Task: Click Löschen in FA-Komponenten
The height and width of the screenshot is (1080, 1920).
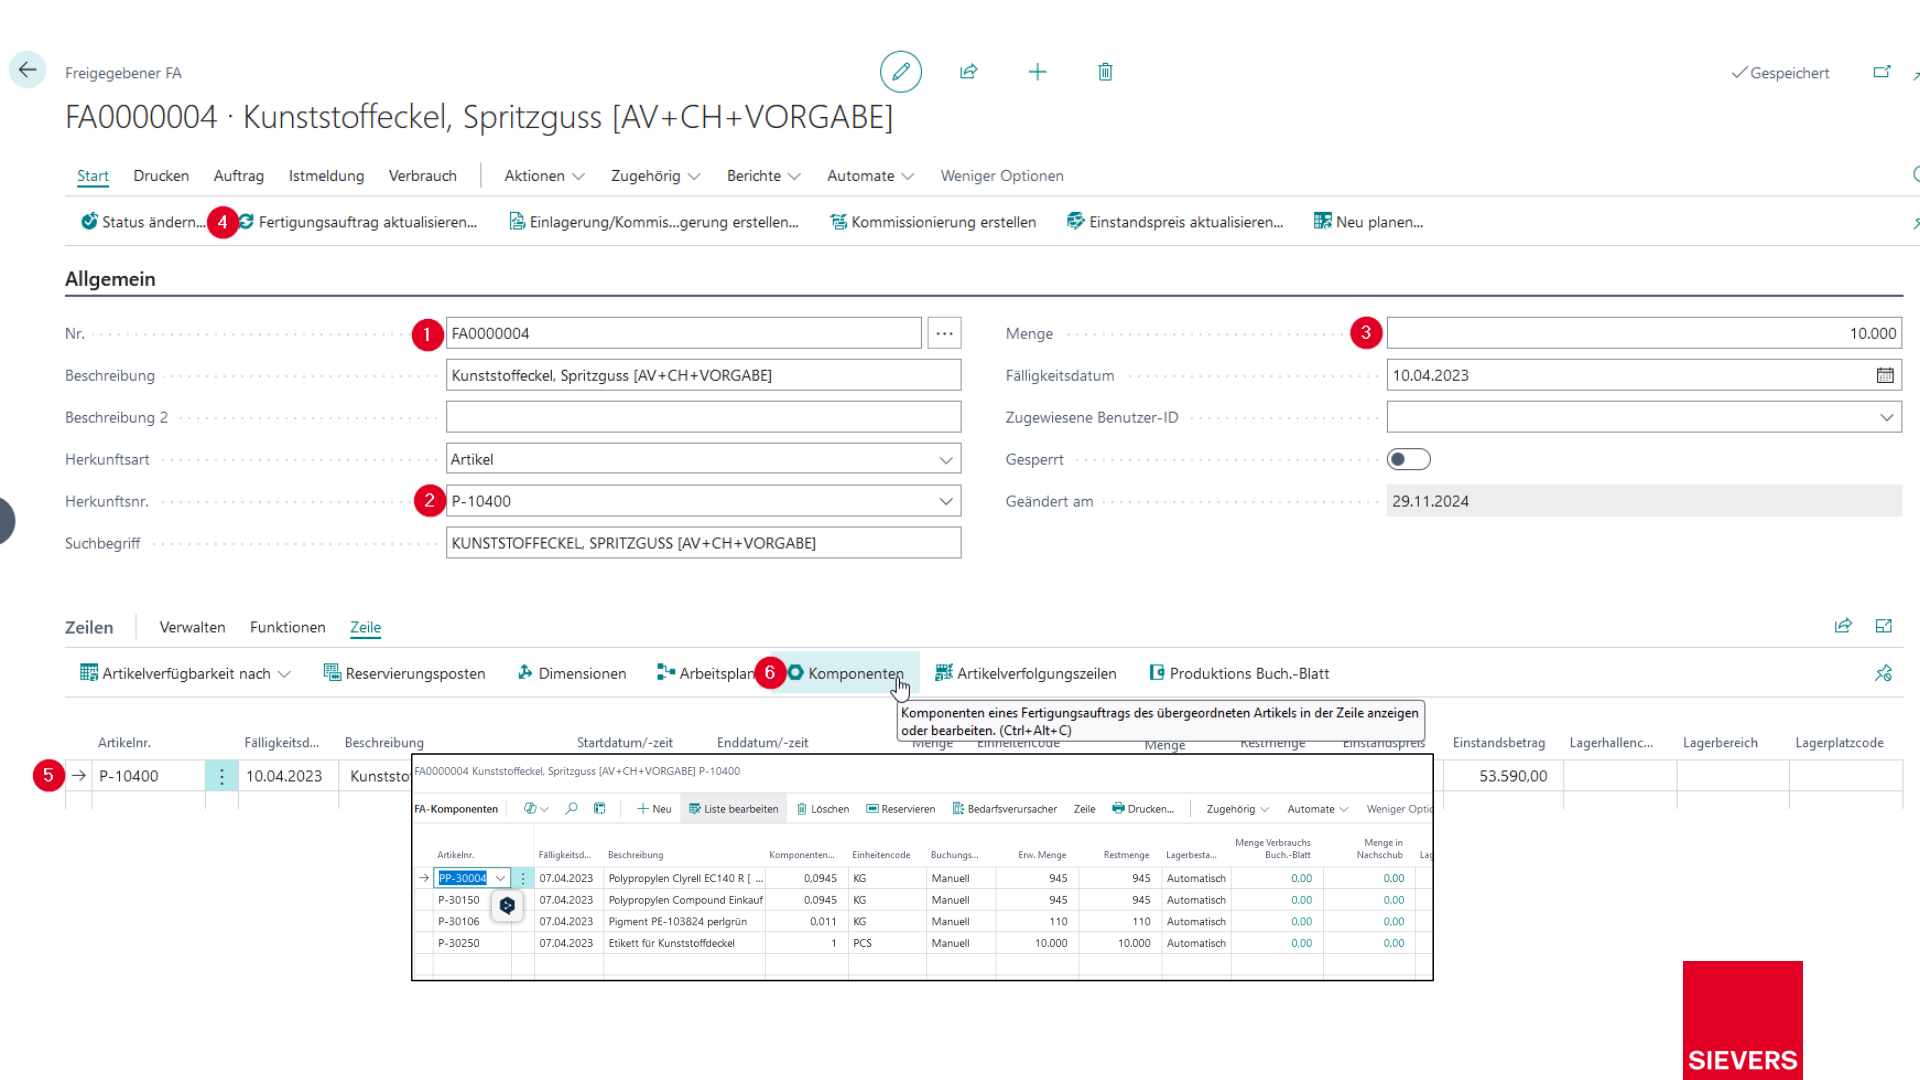Action: tap(822, 809)
